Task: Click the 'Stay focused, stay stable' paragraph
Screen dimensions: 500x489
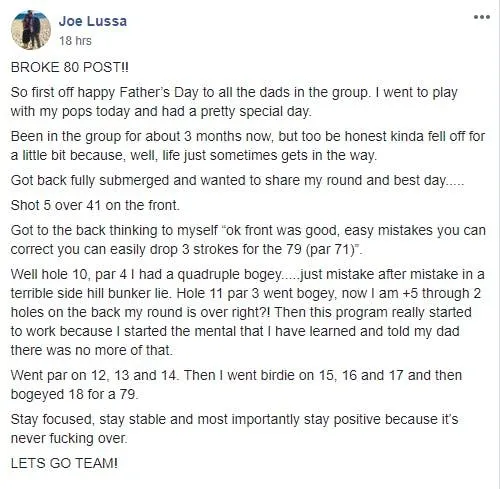Action: tap(234, 428)
